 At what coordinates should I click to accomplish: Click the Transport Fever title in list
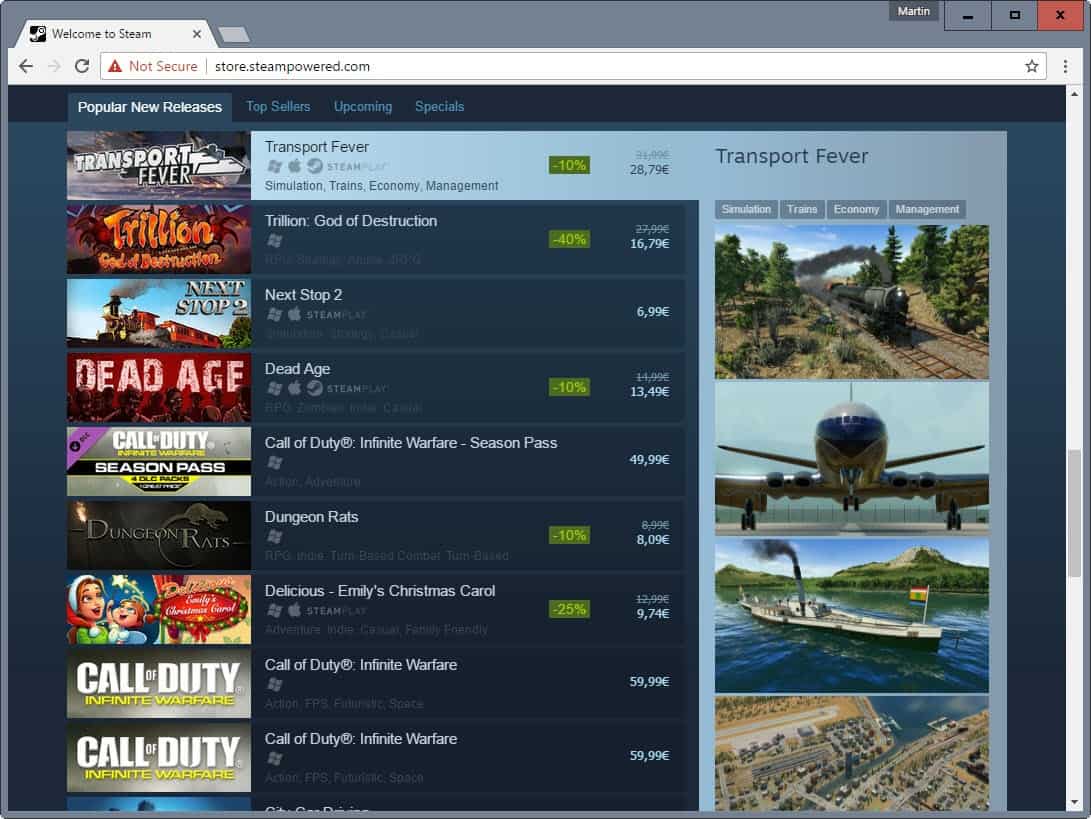(317, 147)
